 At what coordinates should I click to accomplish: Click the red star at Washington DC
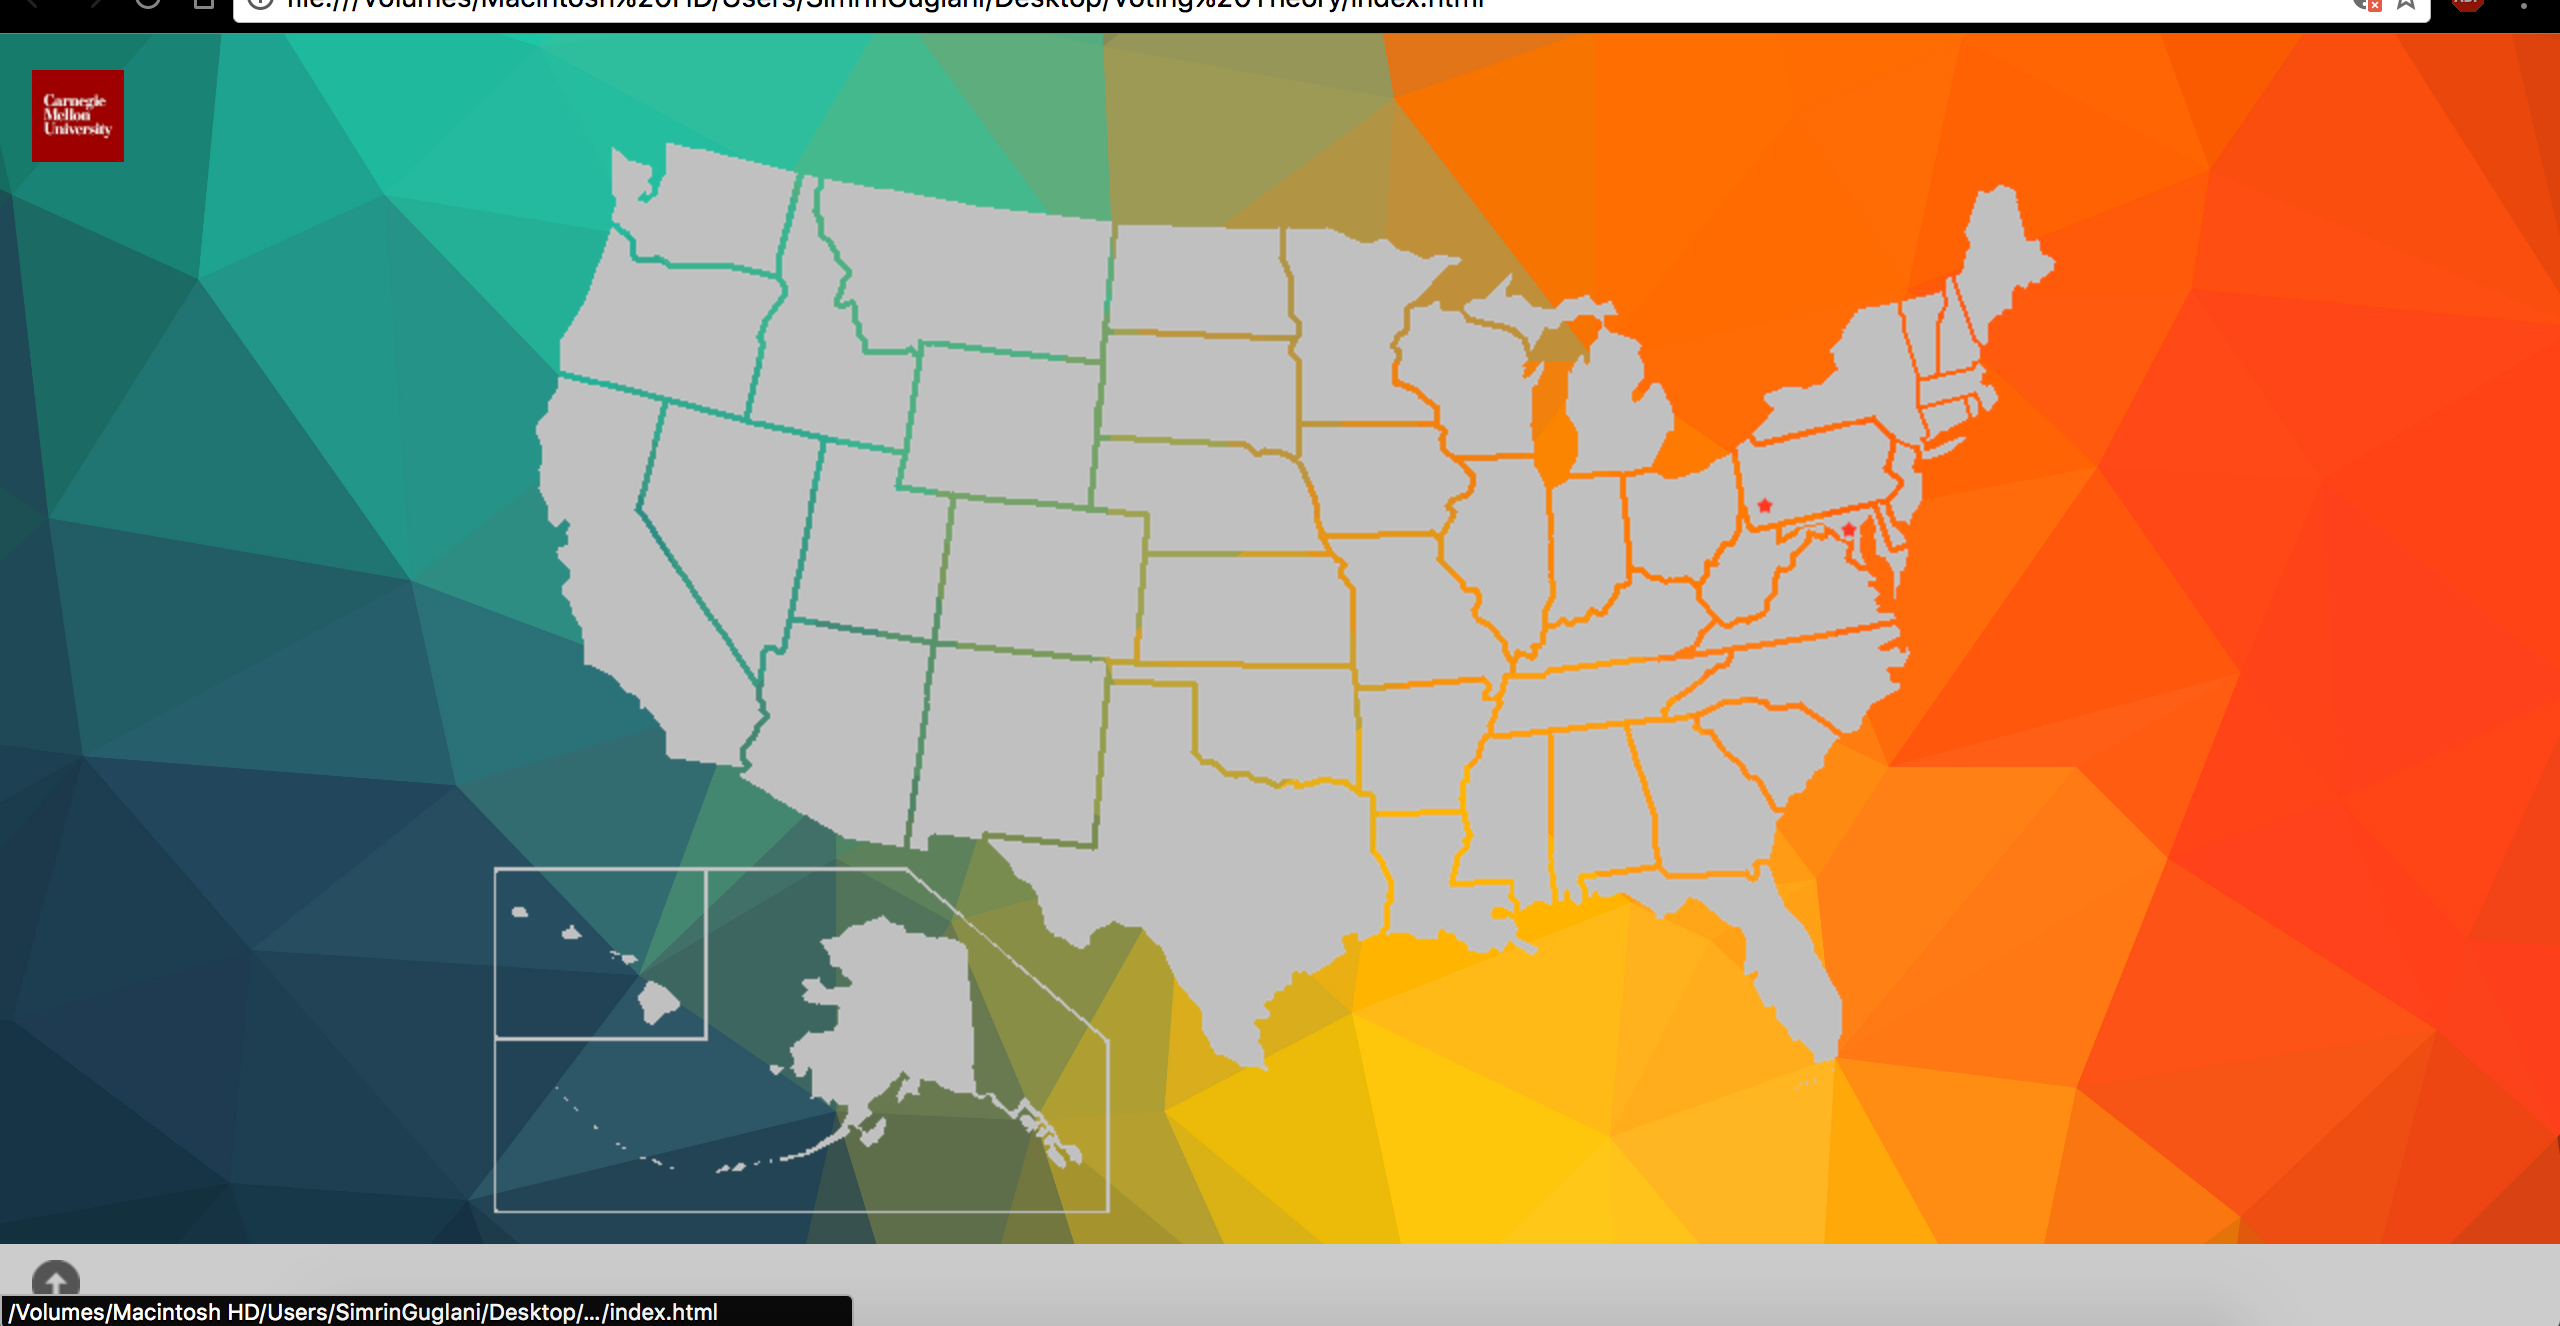click(x=1849, y=529)
